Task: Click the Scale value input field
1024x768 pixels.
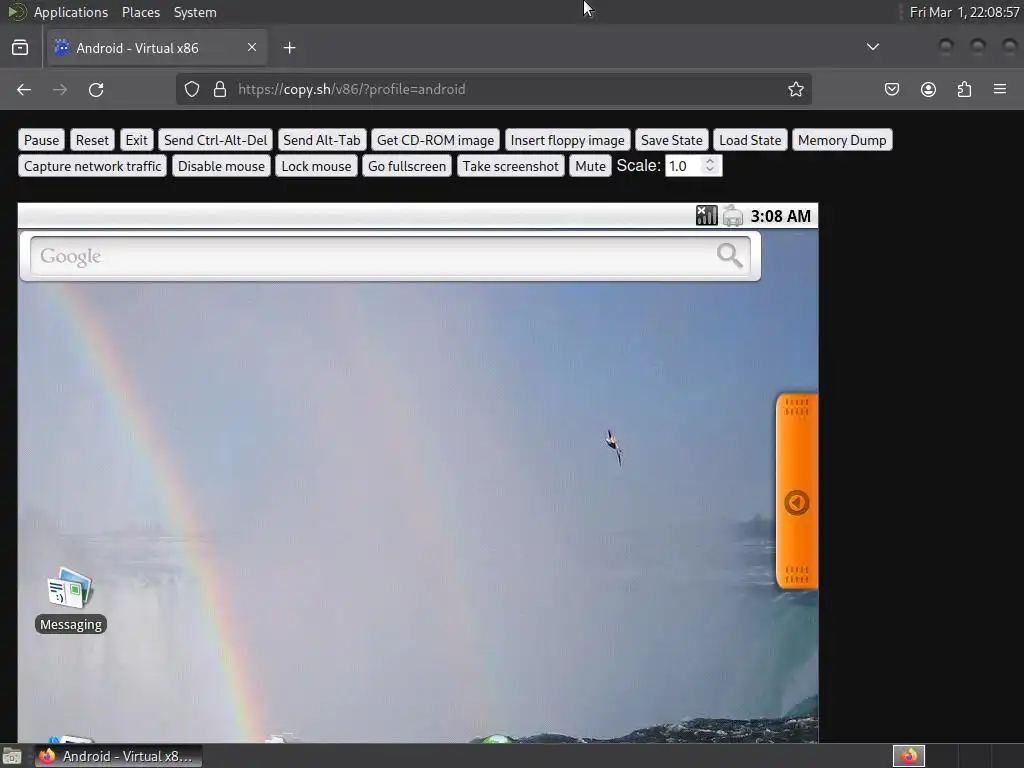Action: [x=683, y=166]
